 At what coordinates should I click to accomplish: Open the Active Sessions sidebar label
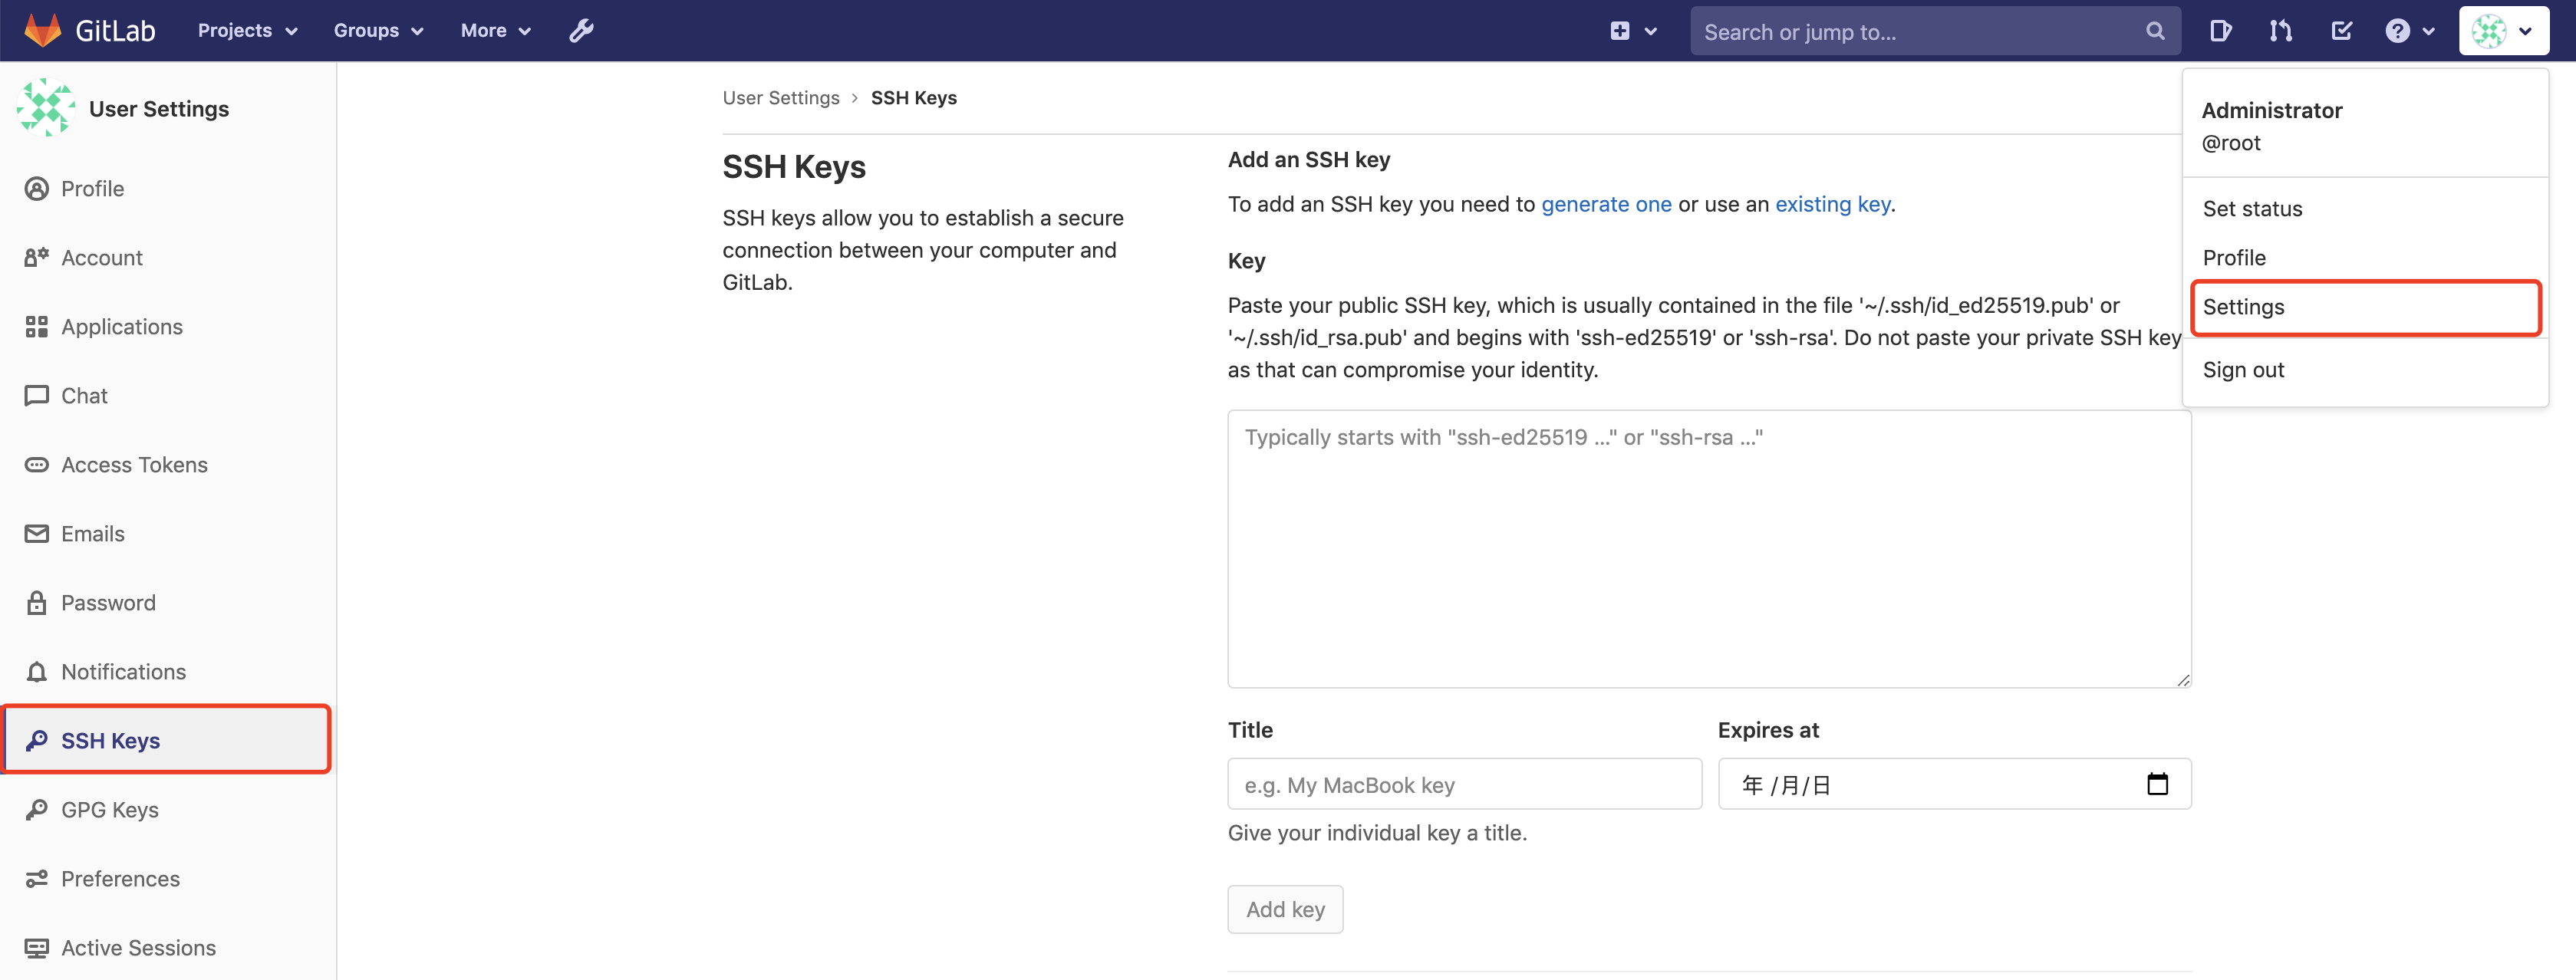click(139, 948)
